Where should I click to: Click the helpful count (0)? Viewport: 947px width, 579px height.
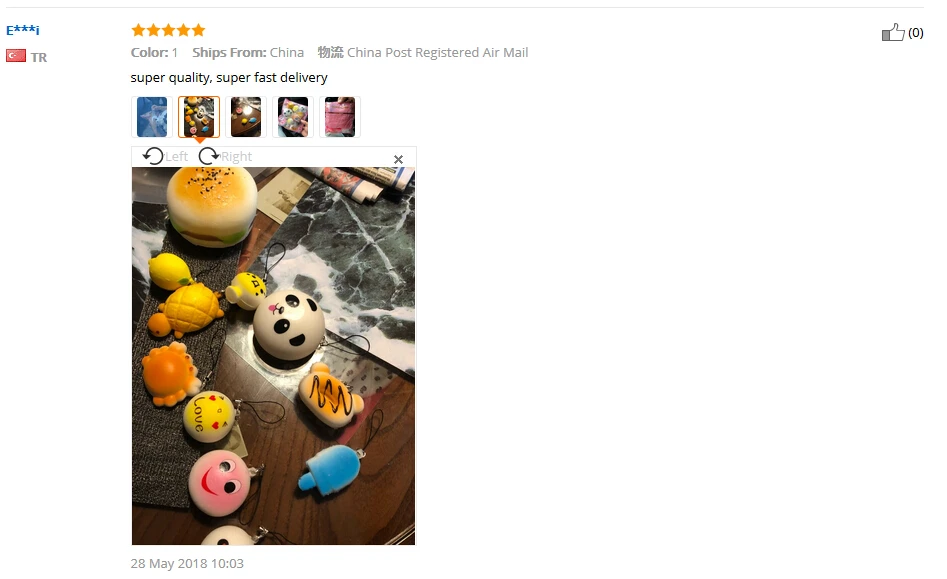[x=916, y=33]
